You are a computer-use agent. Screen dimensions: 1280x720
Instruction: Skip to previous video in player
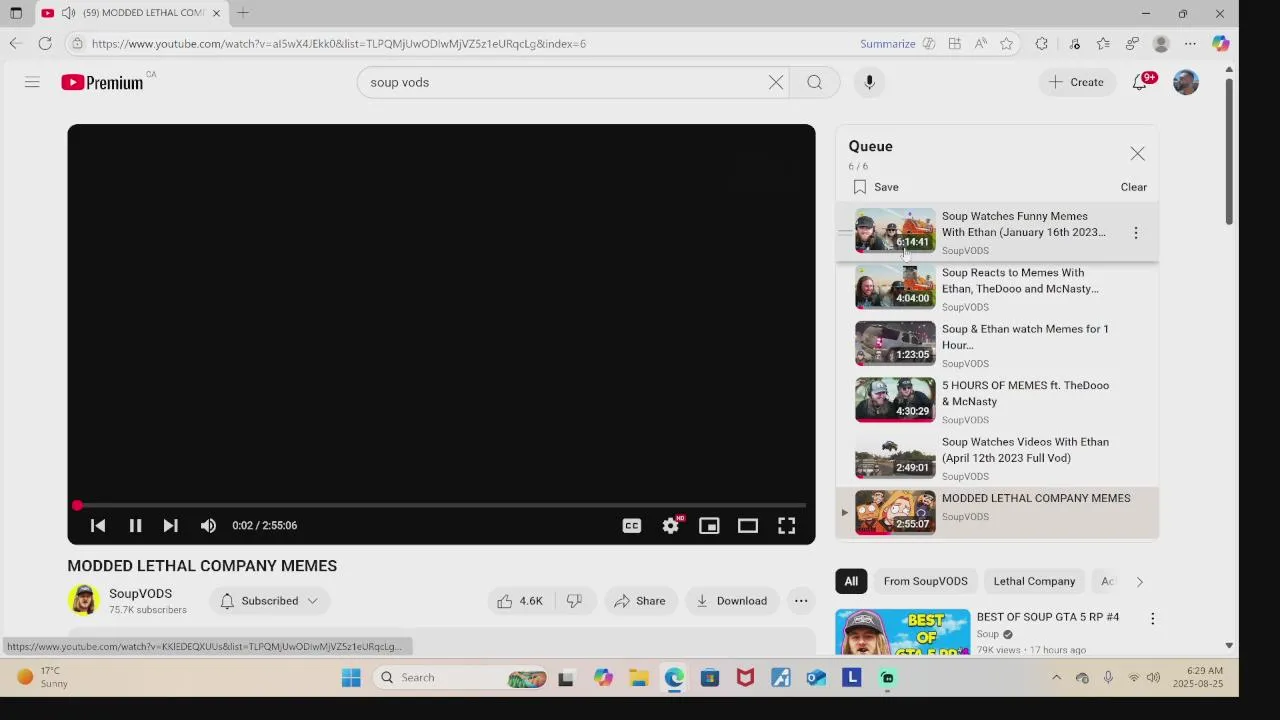[x=98, y=525]
